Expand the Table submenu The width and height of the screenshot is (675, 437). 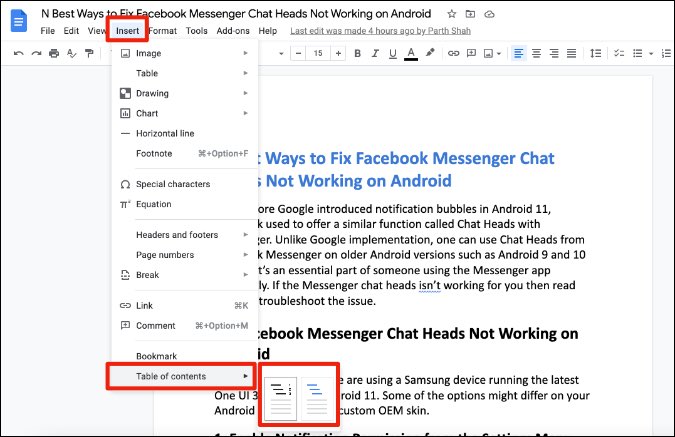[184, 73]
